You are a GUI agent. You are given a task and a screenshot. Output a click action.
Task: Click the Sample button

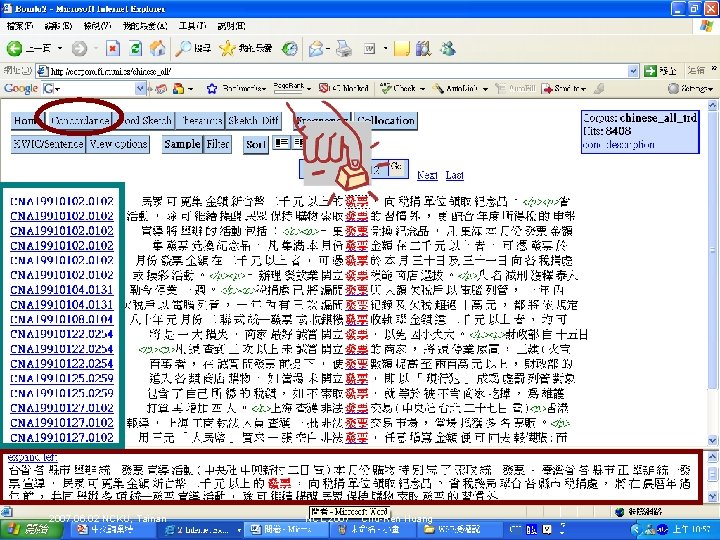[x=182, y=144]
